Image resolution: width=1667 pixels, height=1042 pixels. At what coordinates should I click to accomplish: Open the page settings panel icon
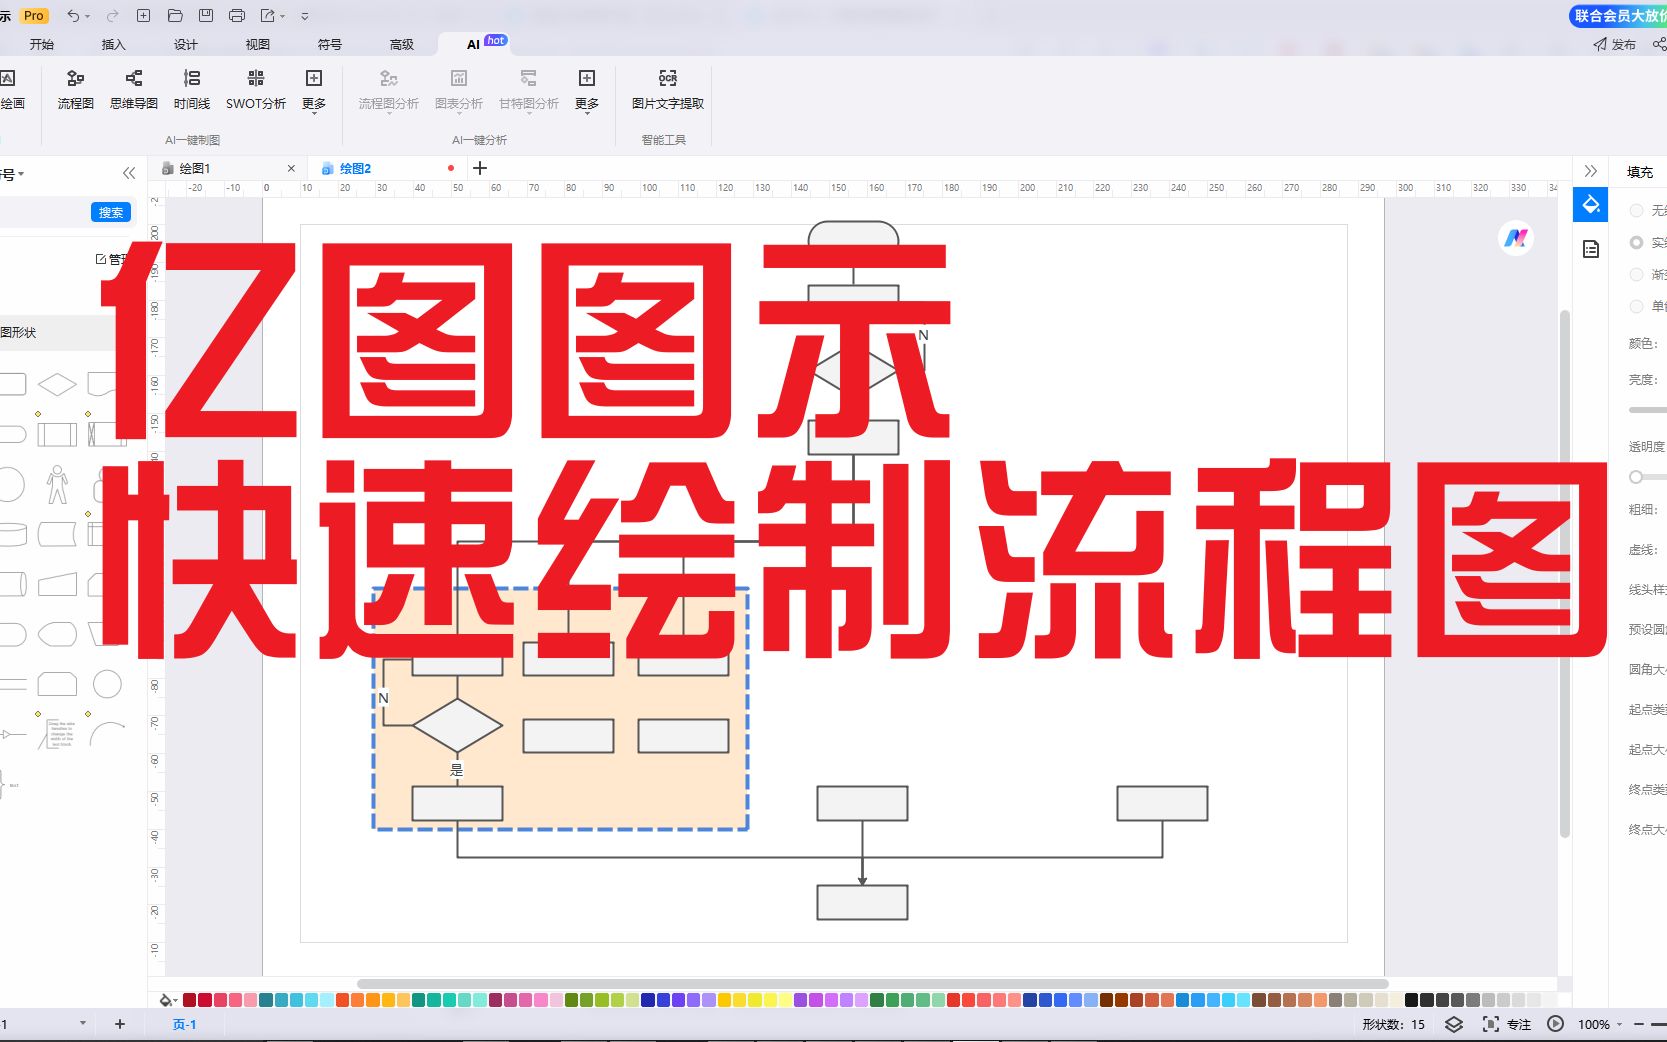[x=1591, y=249]
